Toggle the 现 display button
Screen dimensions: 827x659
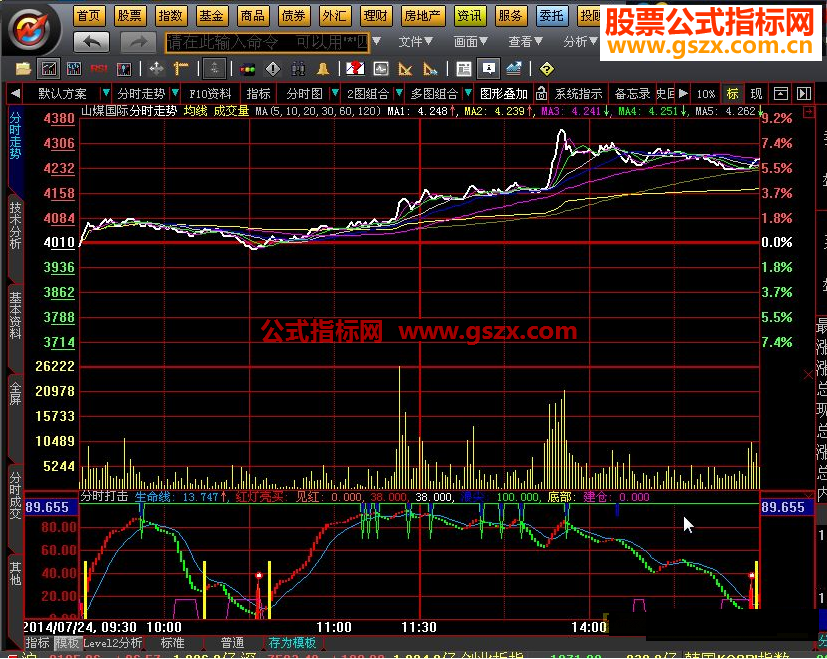point(756,94)
